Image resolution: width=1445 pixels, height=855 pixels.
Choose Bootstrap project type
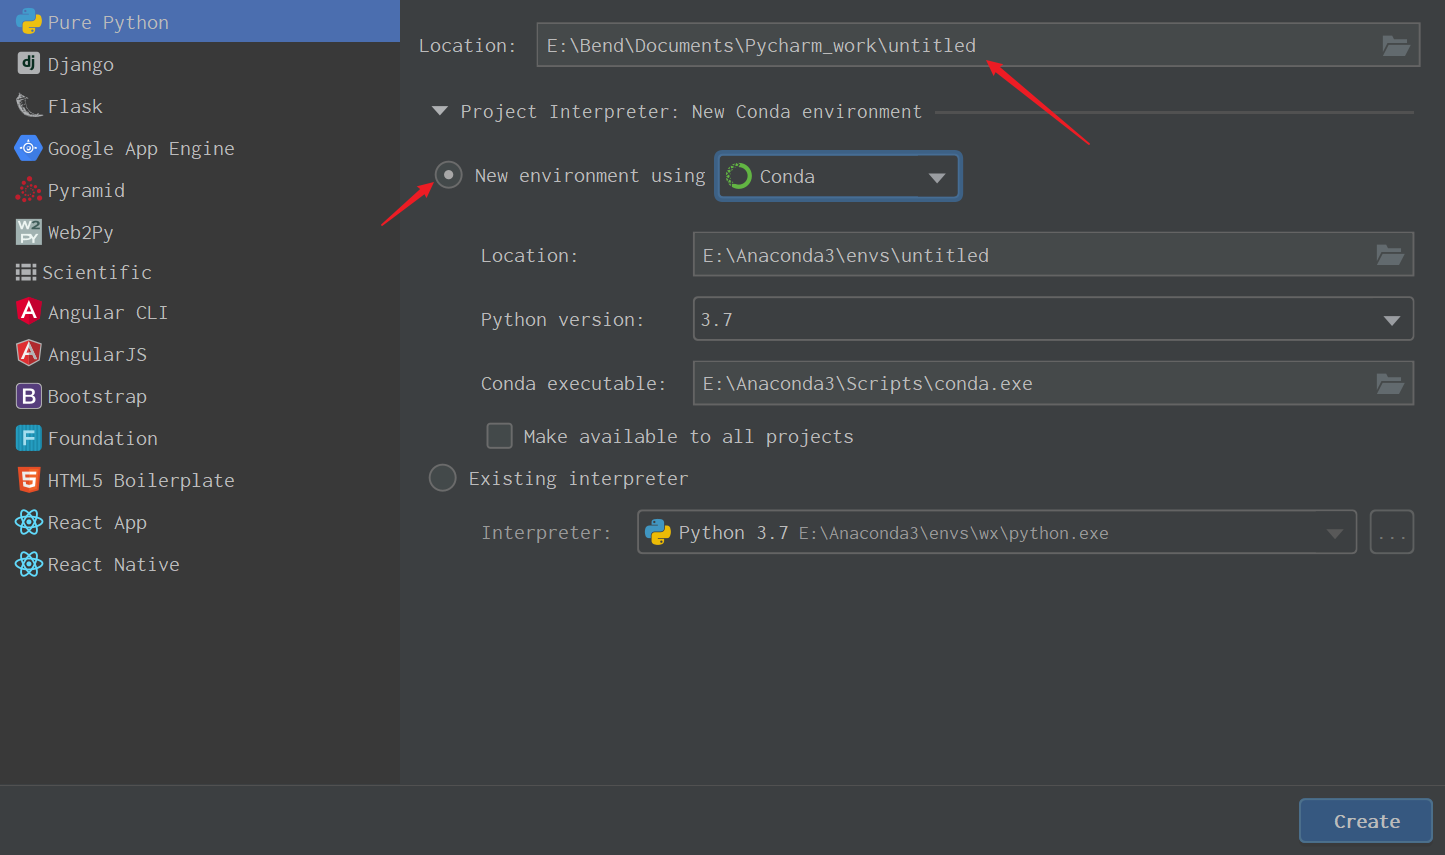click(x=200, y=395)
